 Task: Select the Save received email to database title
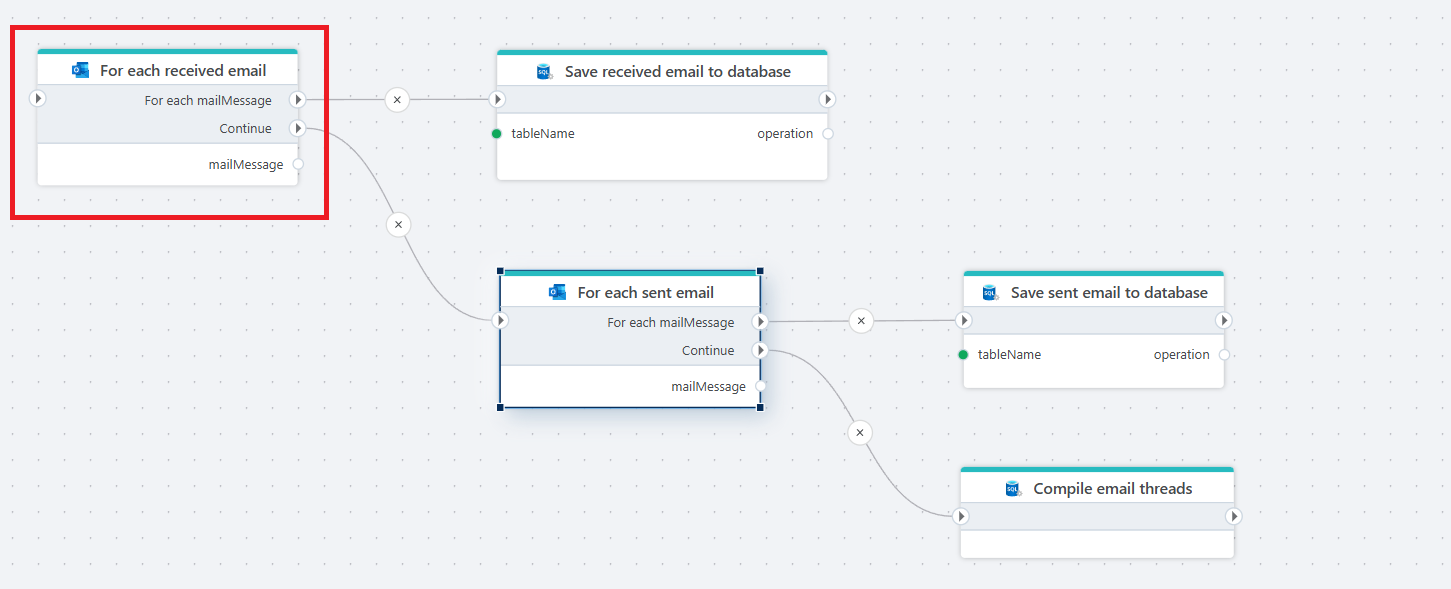[x=677, y=71]
